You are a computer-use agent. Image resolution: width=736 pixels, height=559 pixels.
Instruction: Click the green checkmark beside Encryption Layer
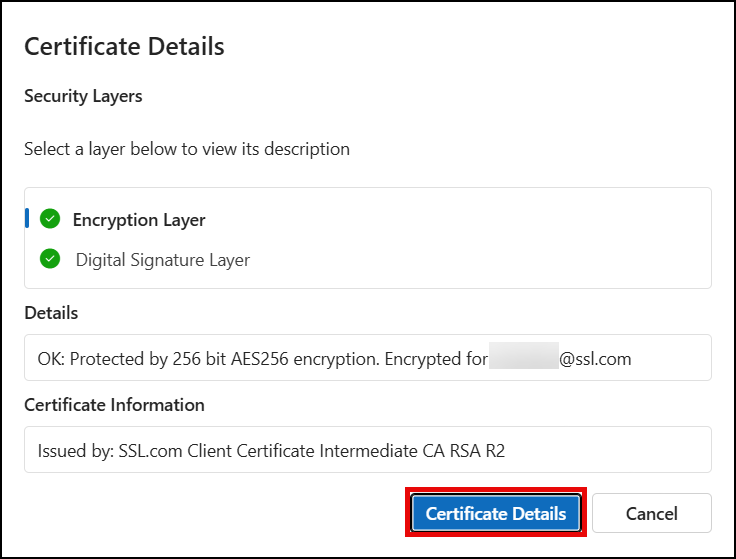[50, 219]
